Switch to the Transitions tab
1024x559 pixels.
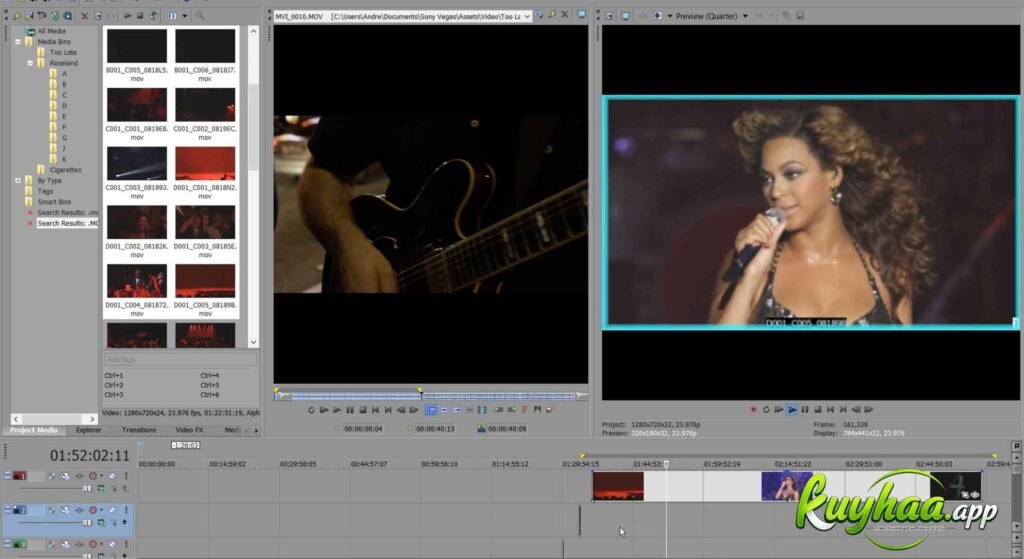point(138,430)
